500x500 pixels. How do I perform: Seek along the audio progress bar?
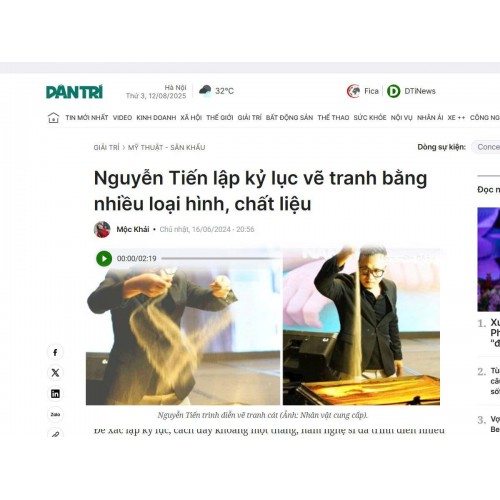pos(221,258)
